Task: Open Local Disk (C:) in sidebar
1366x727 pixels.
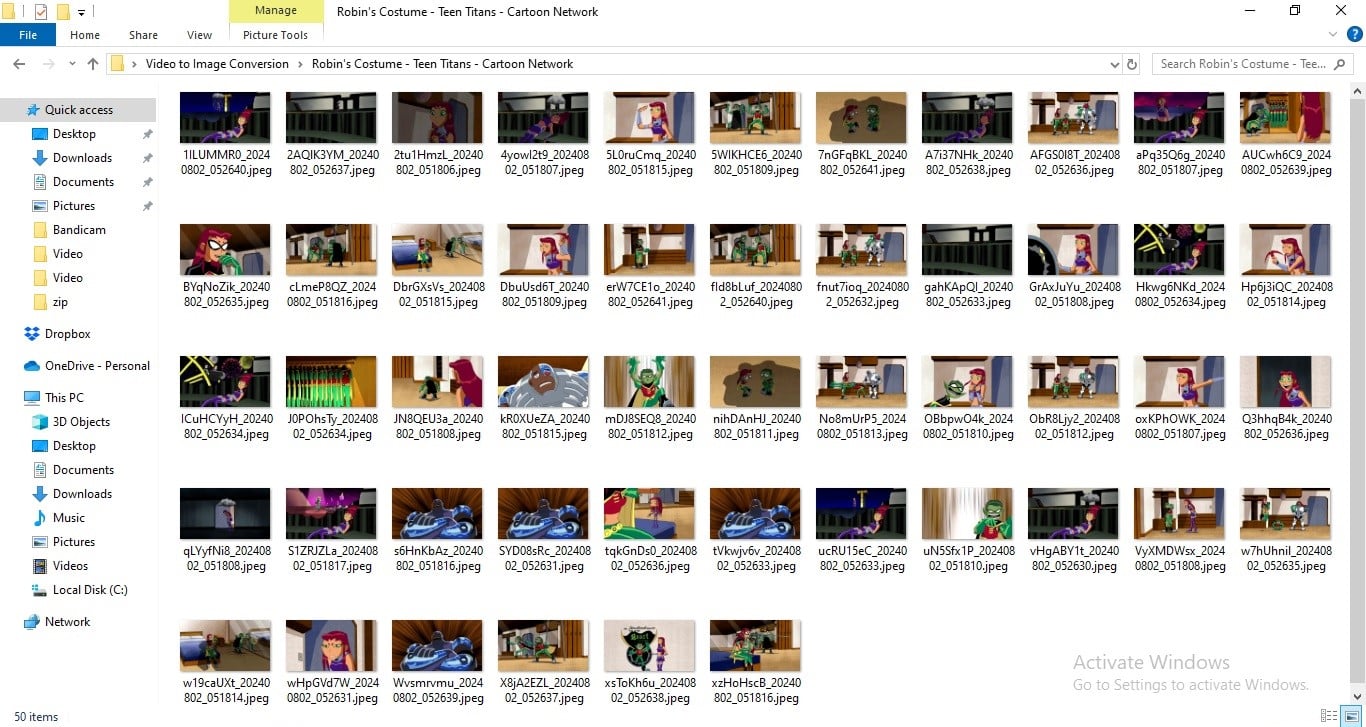Action: coord(90,590)
